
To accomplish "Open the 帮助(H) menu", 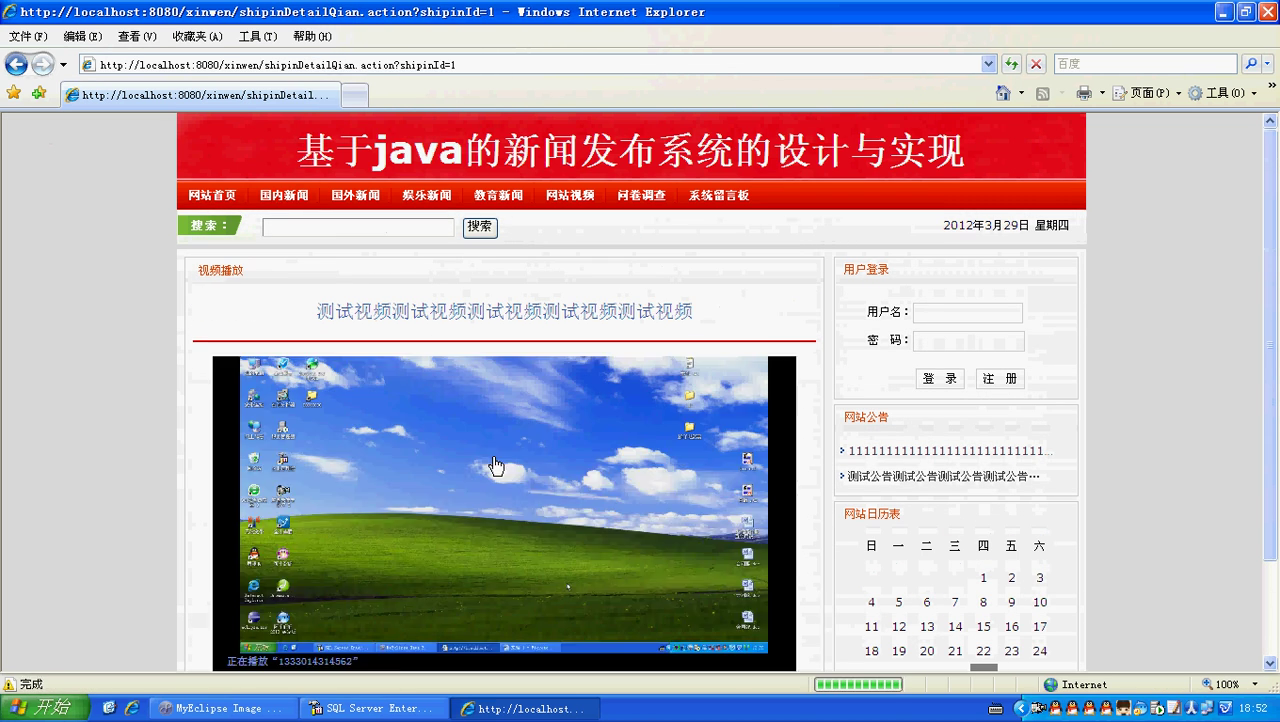I will coord(312,36).
